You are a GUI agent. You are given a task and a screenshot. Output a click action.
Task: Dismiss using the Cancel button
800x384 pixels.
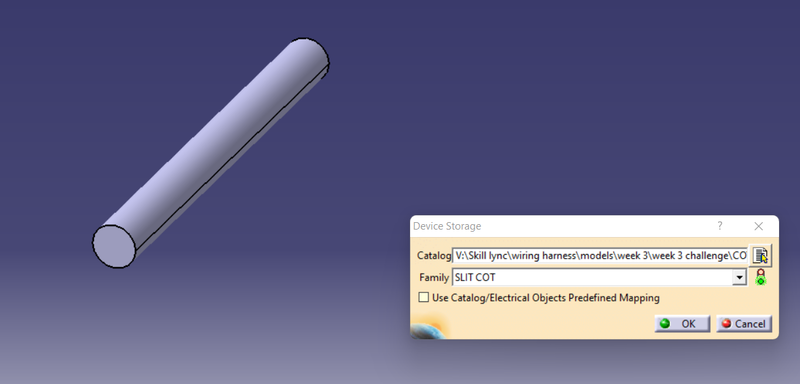[744, 324]
